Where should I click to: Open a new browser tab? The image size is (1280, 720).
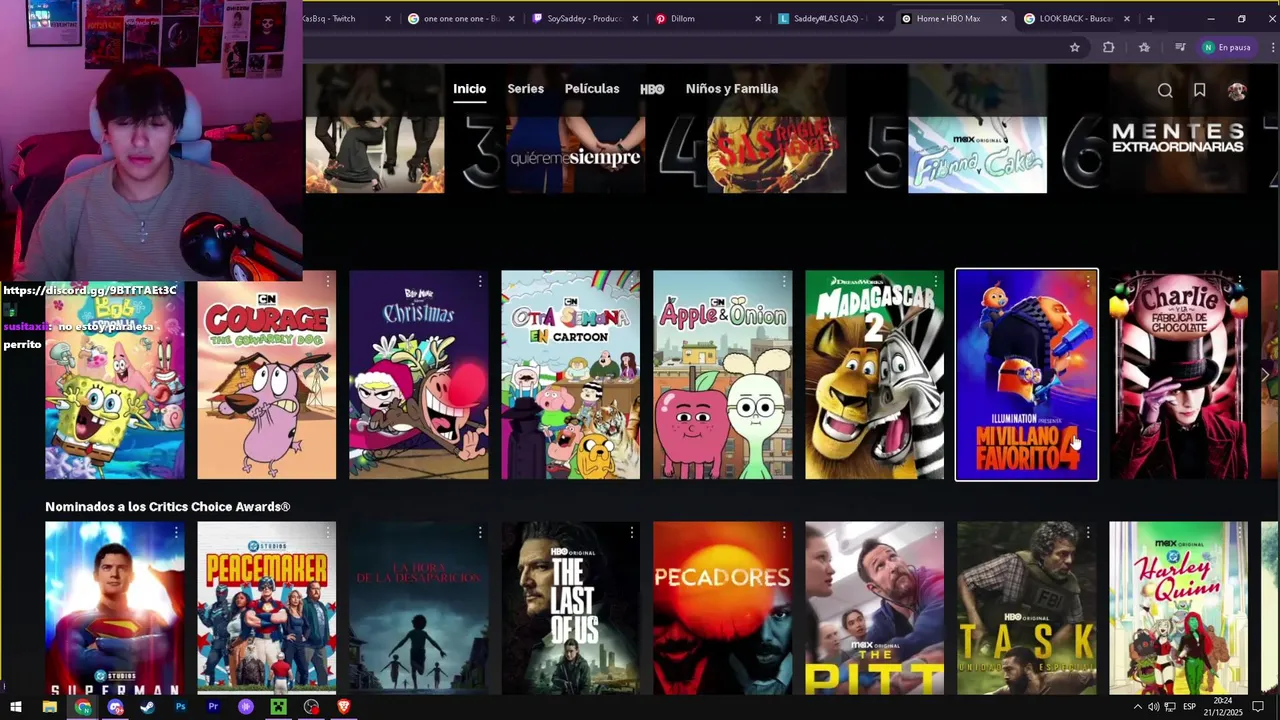coord(1150,18)
